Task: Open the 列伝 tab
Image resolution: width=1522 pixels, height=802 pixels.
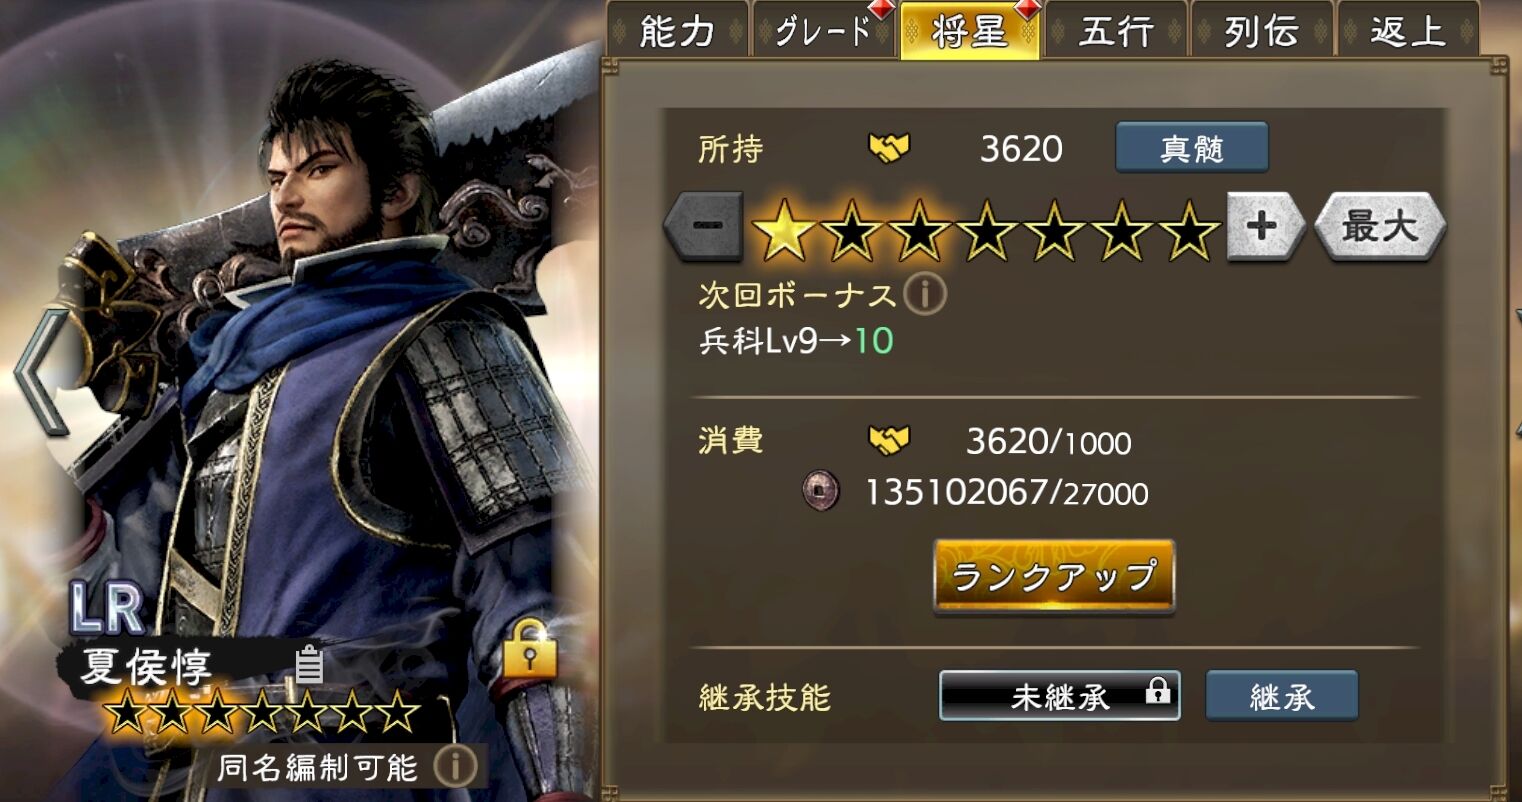Action: (1261, 31)
